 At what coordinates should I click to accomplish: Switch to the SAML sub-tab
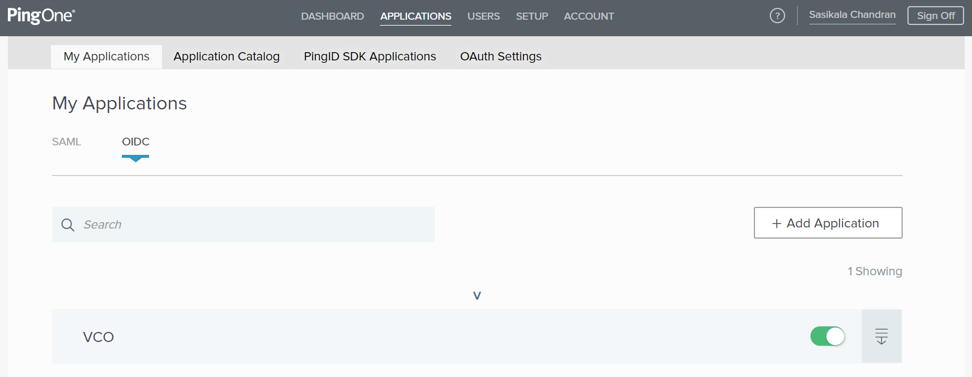(x=66, y=142)
